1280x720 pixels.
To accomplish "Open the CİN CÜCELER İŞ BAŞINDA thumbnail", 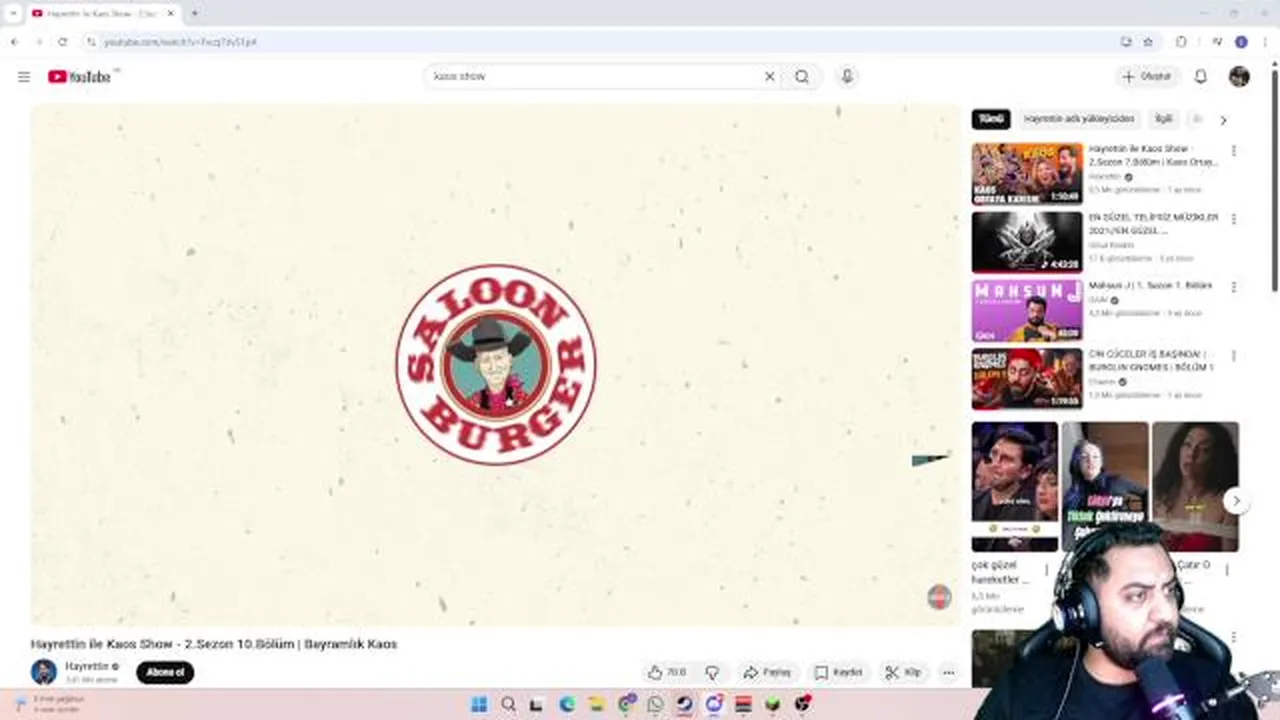I will tap(1027, 378).
